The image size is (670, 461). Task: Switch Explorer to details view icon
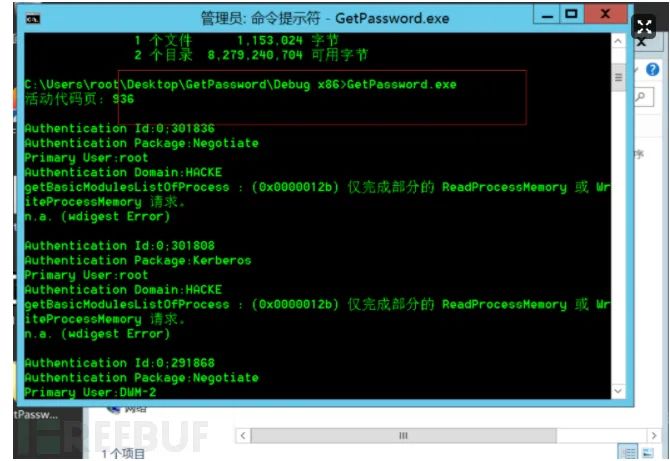coord(629,452)
